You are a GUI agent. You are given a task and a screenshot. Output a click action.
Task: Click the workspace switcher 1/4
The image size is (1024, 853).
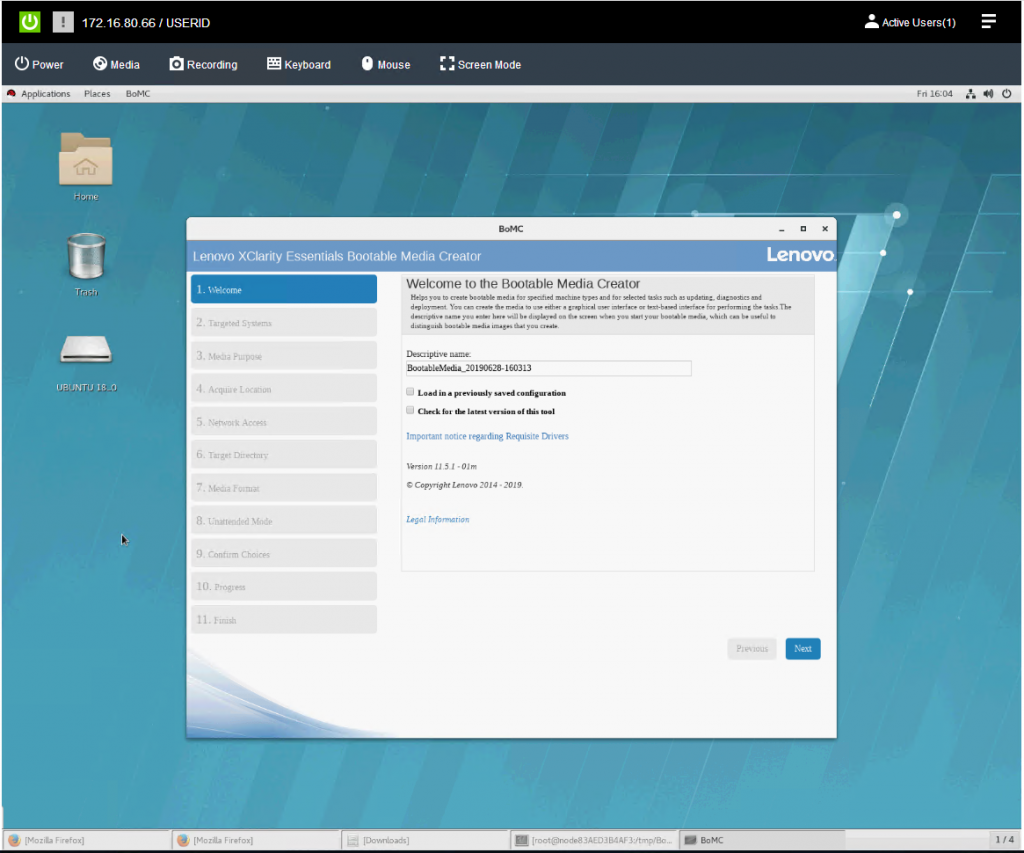coord(1004,839)
